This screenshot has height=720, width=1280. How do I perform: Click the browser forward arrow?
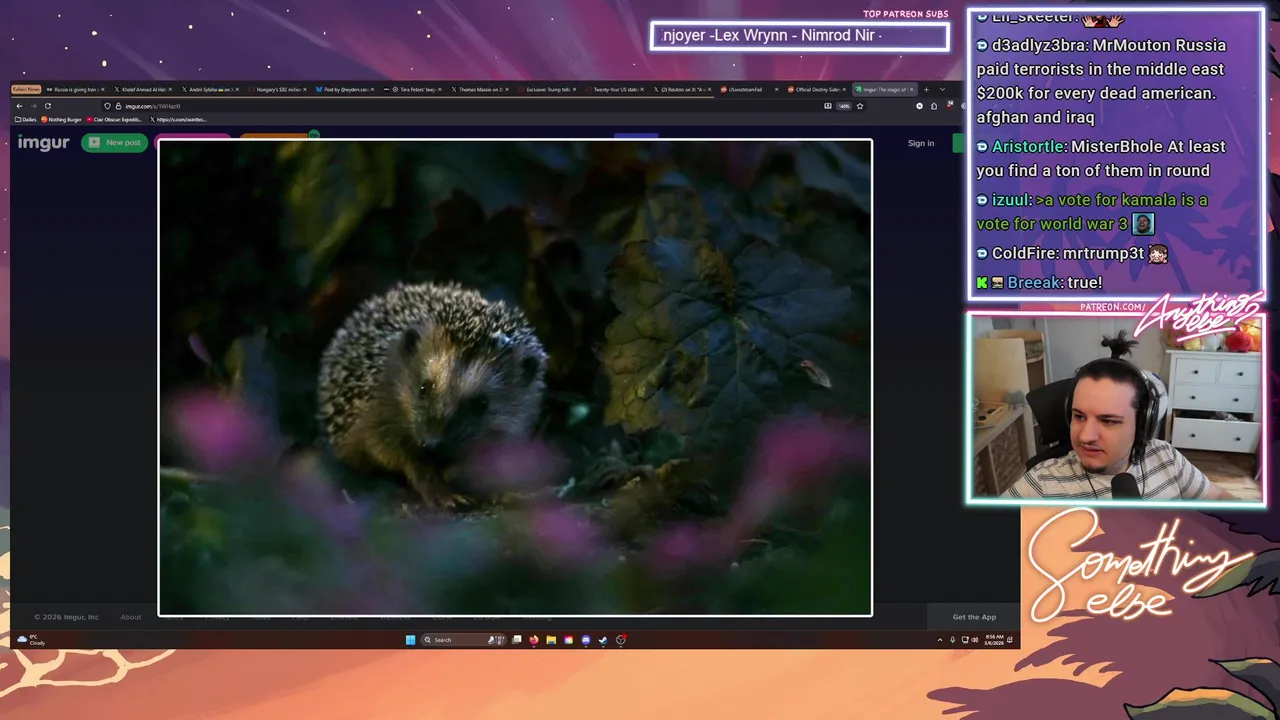(x=33, y=106)
